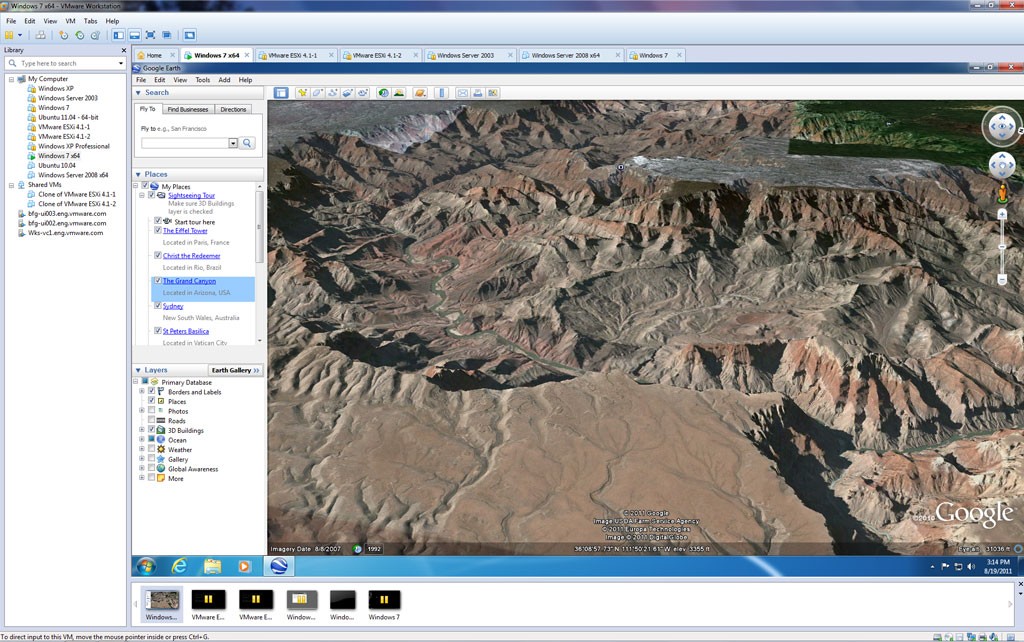This screenshot has height=642, width=1024.
Task: Open the Google Earth Tools menu
Action: tap(203, 80)
